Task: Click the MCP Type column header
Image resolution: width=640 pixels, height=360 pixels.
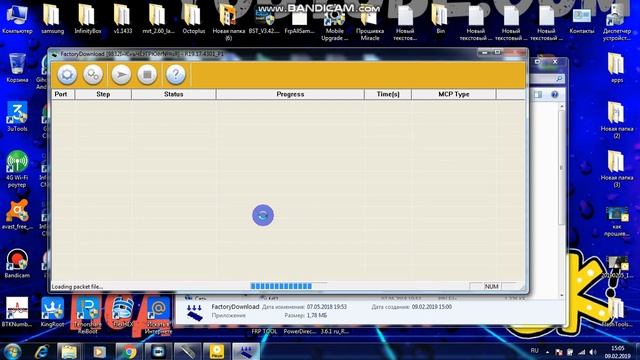Action: pyautogui.click(x=454, y=94)
